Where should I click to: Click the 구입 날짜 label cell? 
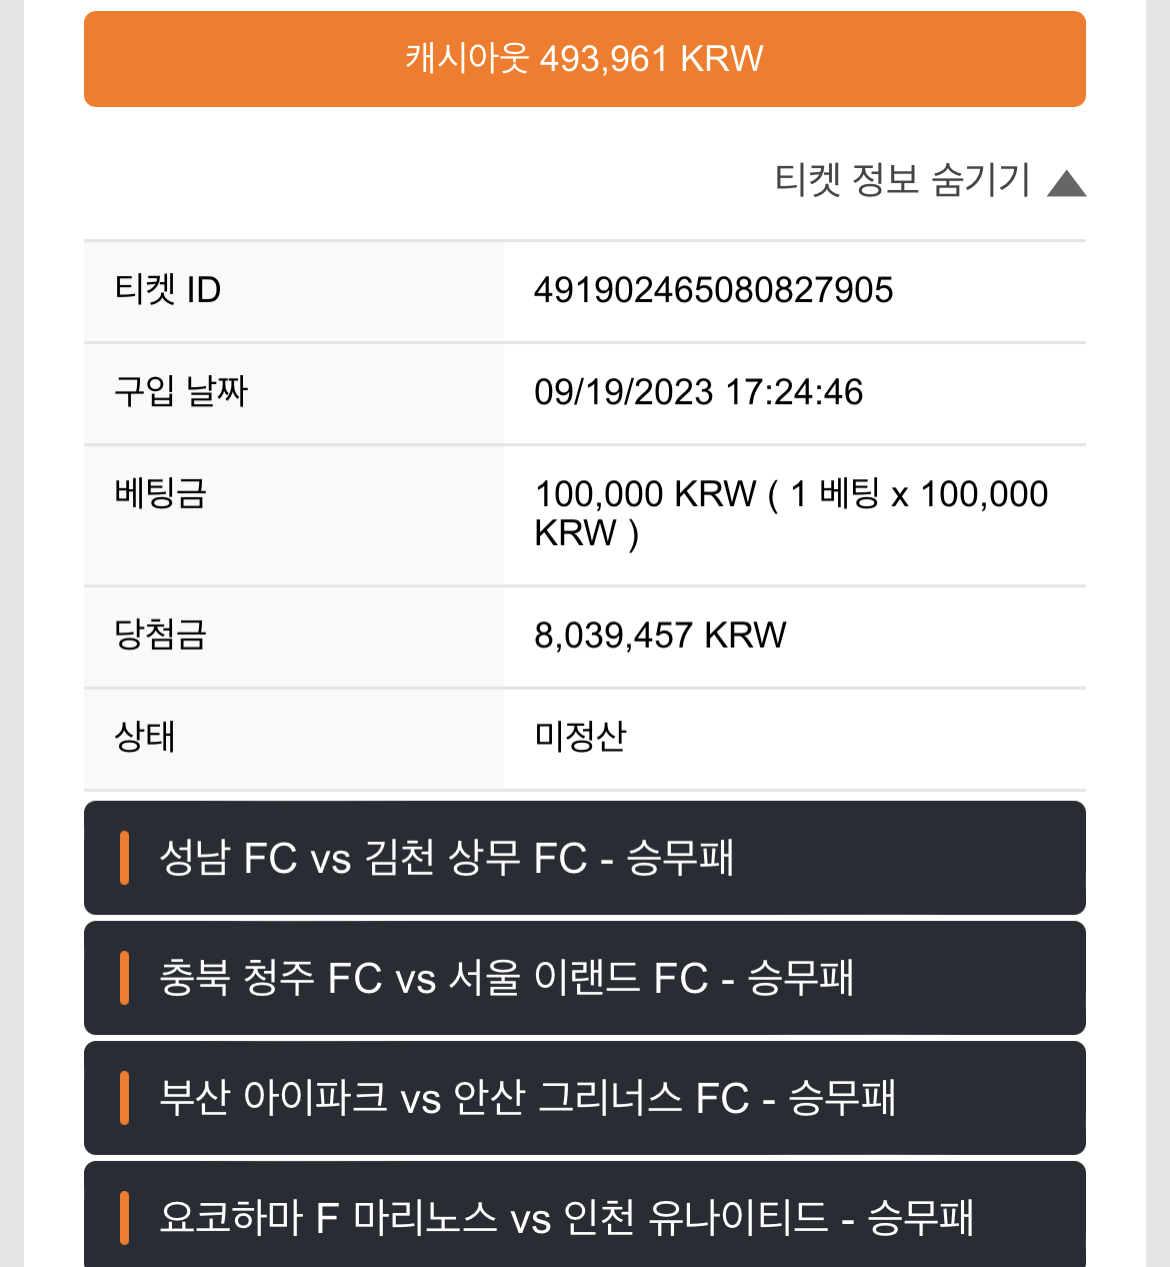click(294, 394)
